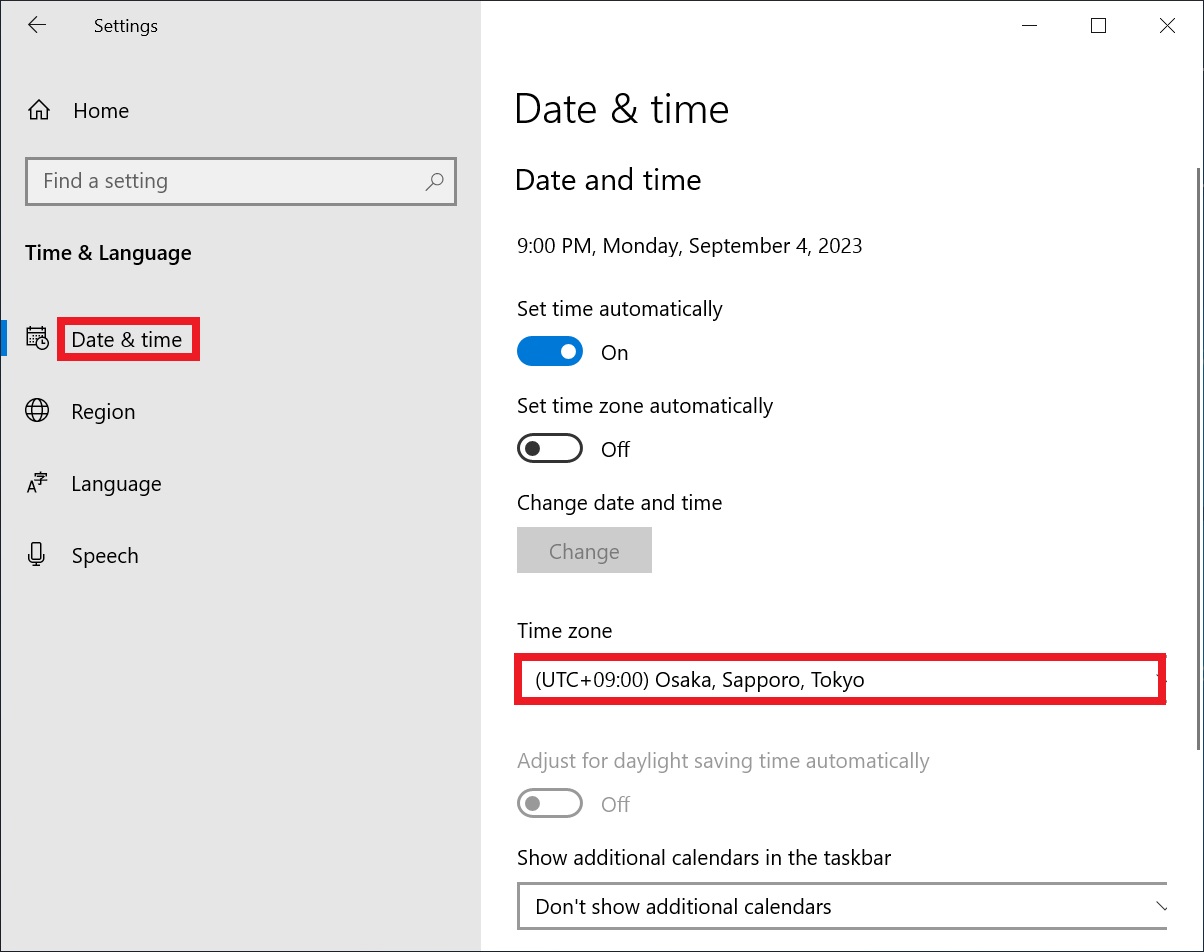Open the Language settings page

(x=116, y=484)
